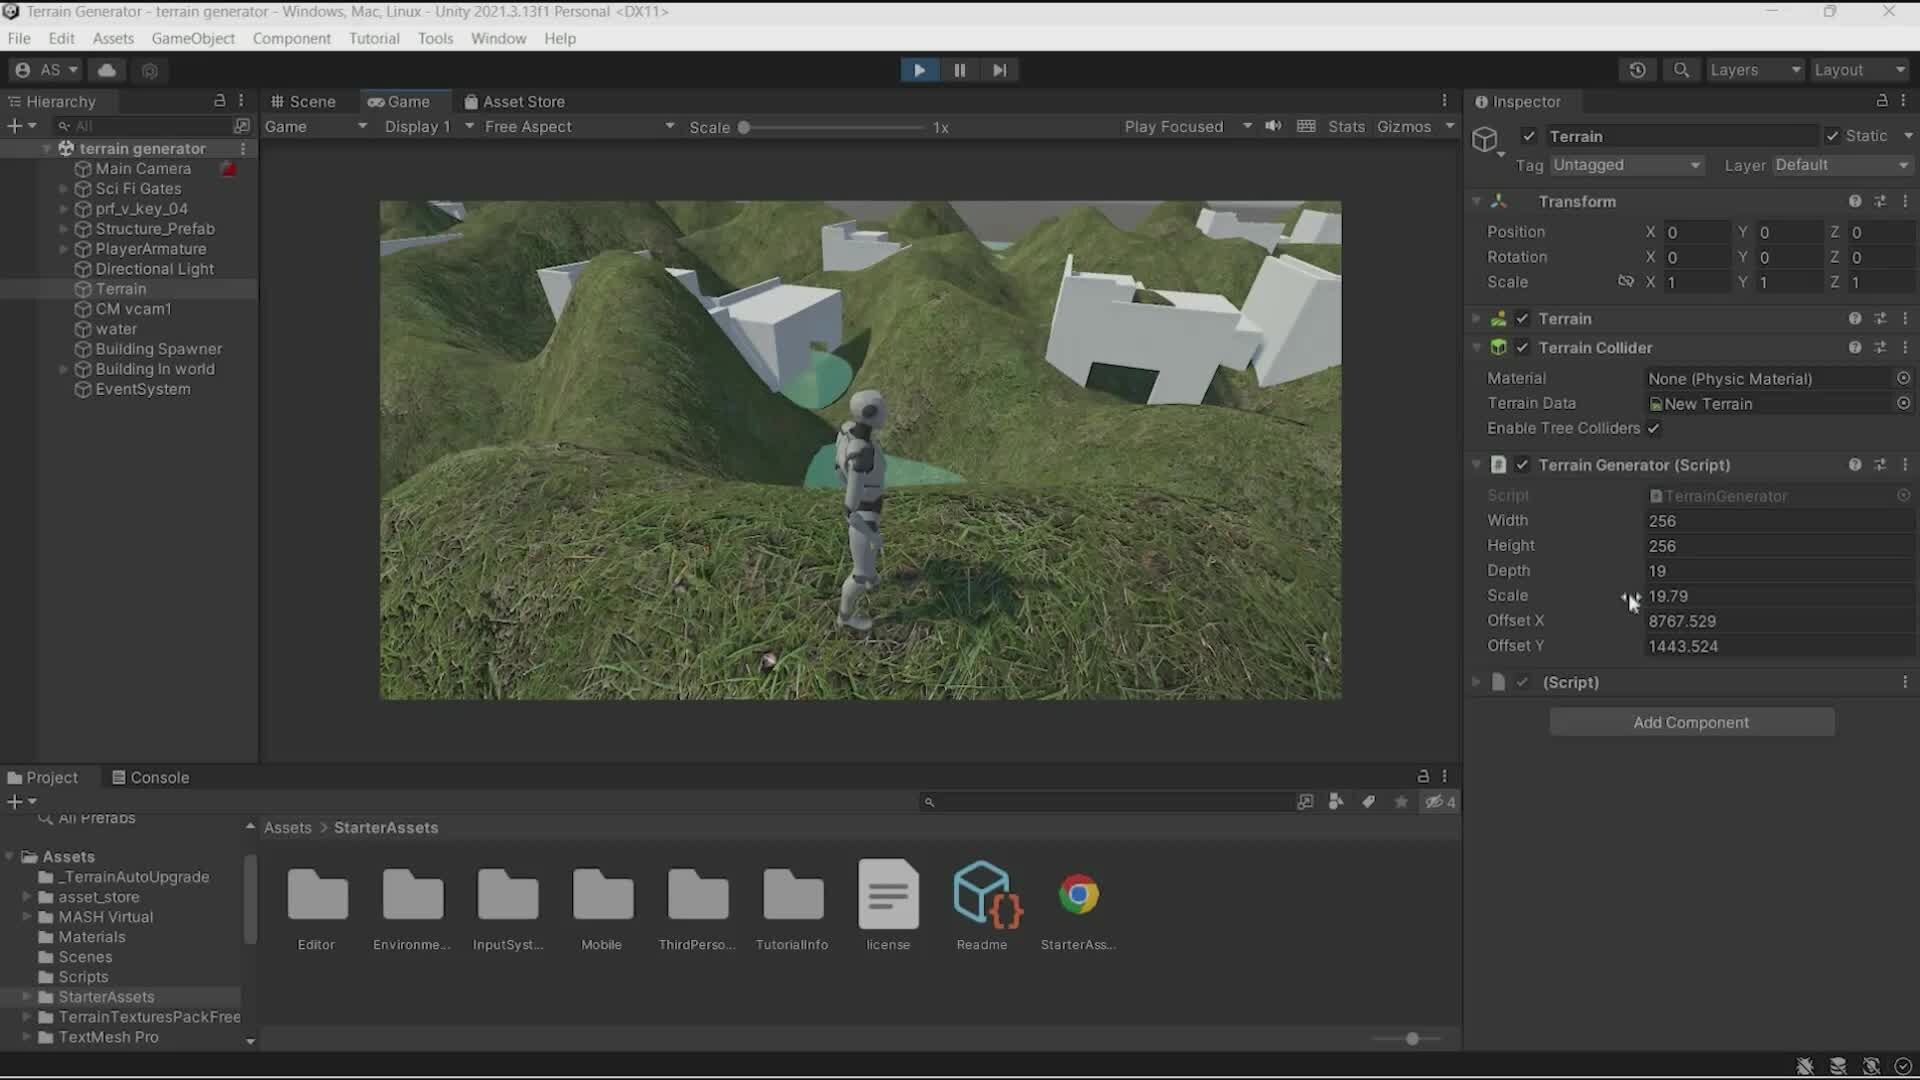
Task: Click the Stats button in Game view
Action: coord(1346,126)
